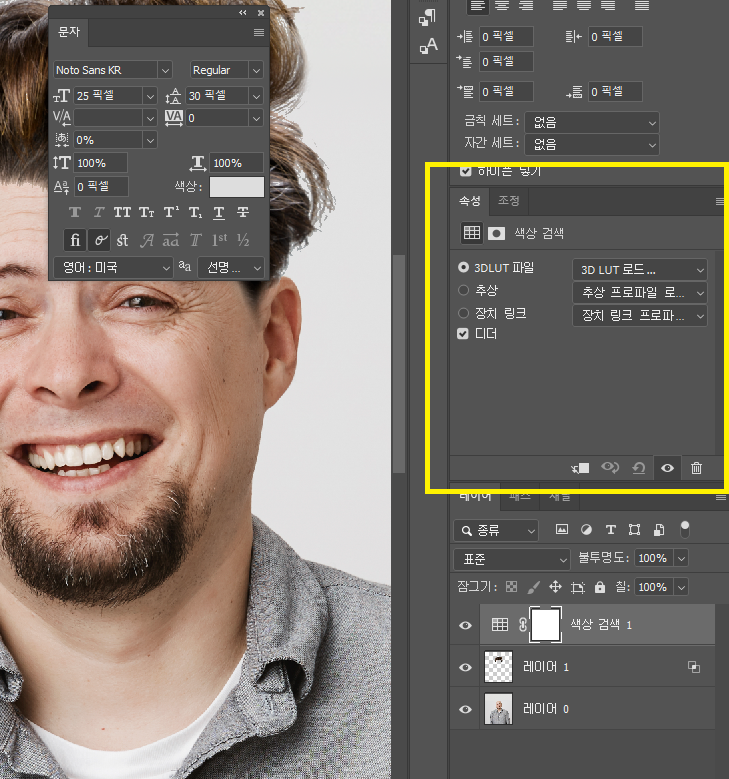Hide the 색상 검색 1 layer
729x779 pixels.
(x=466, y=625)
